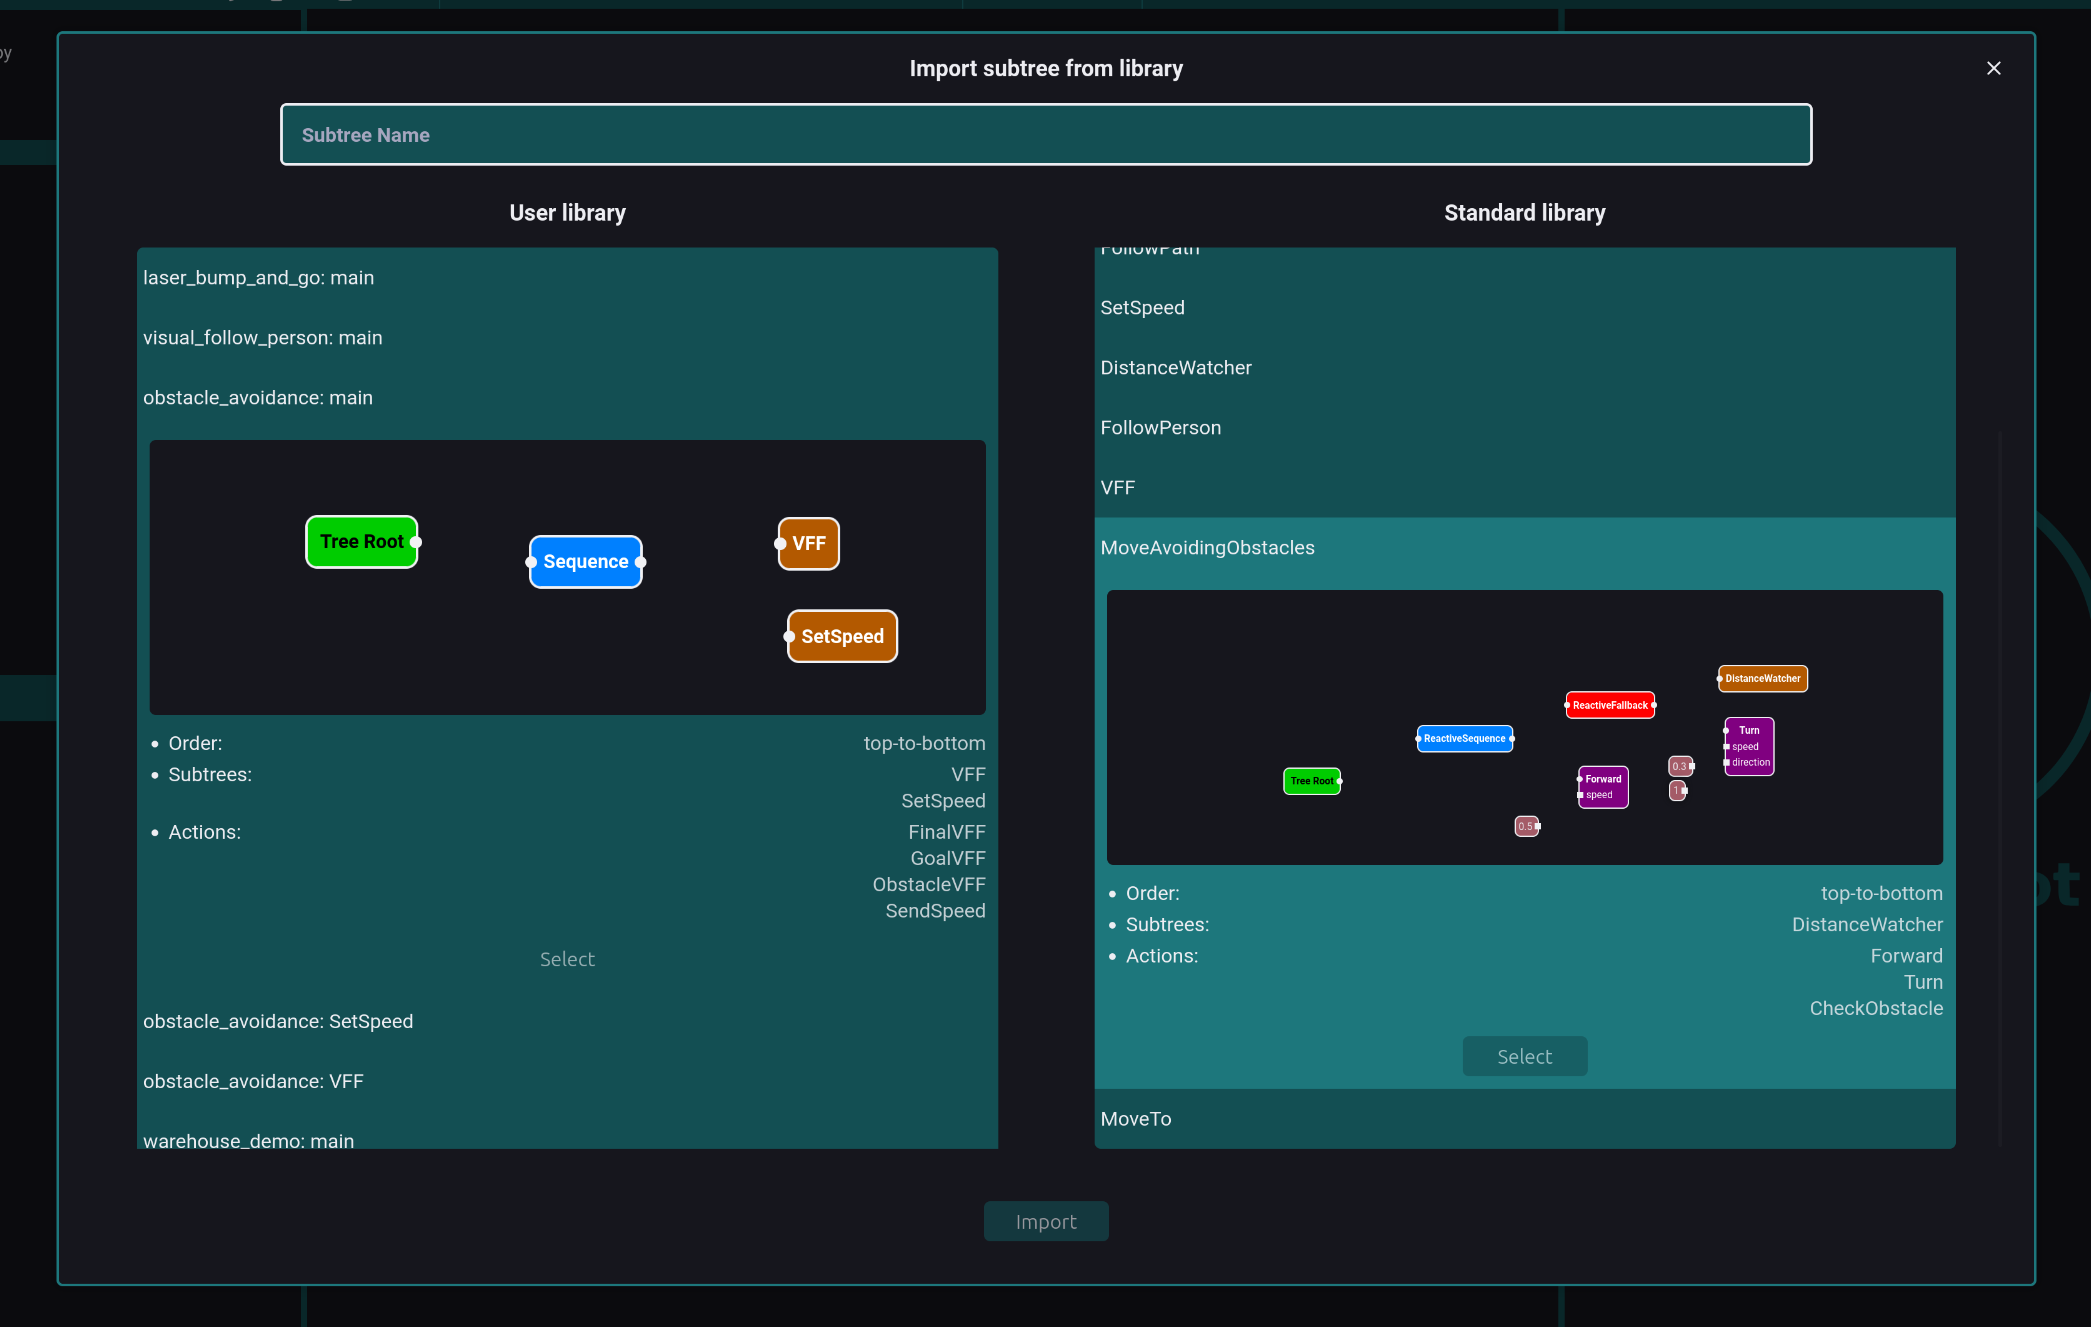Viewport: 2091px width, 1327px height.
Task: Click the orange VFF node in preview
Action: coord(808,544)
